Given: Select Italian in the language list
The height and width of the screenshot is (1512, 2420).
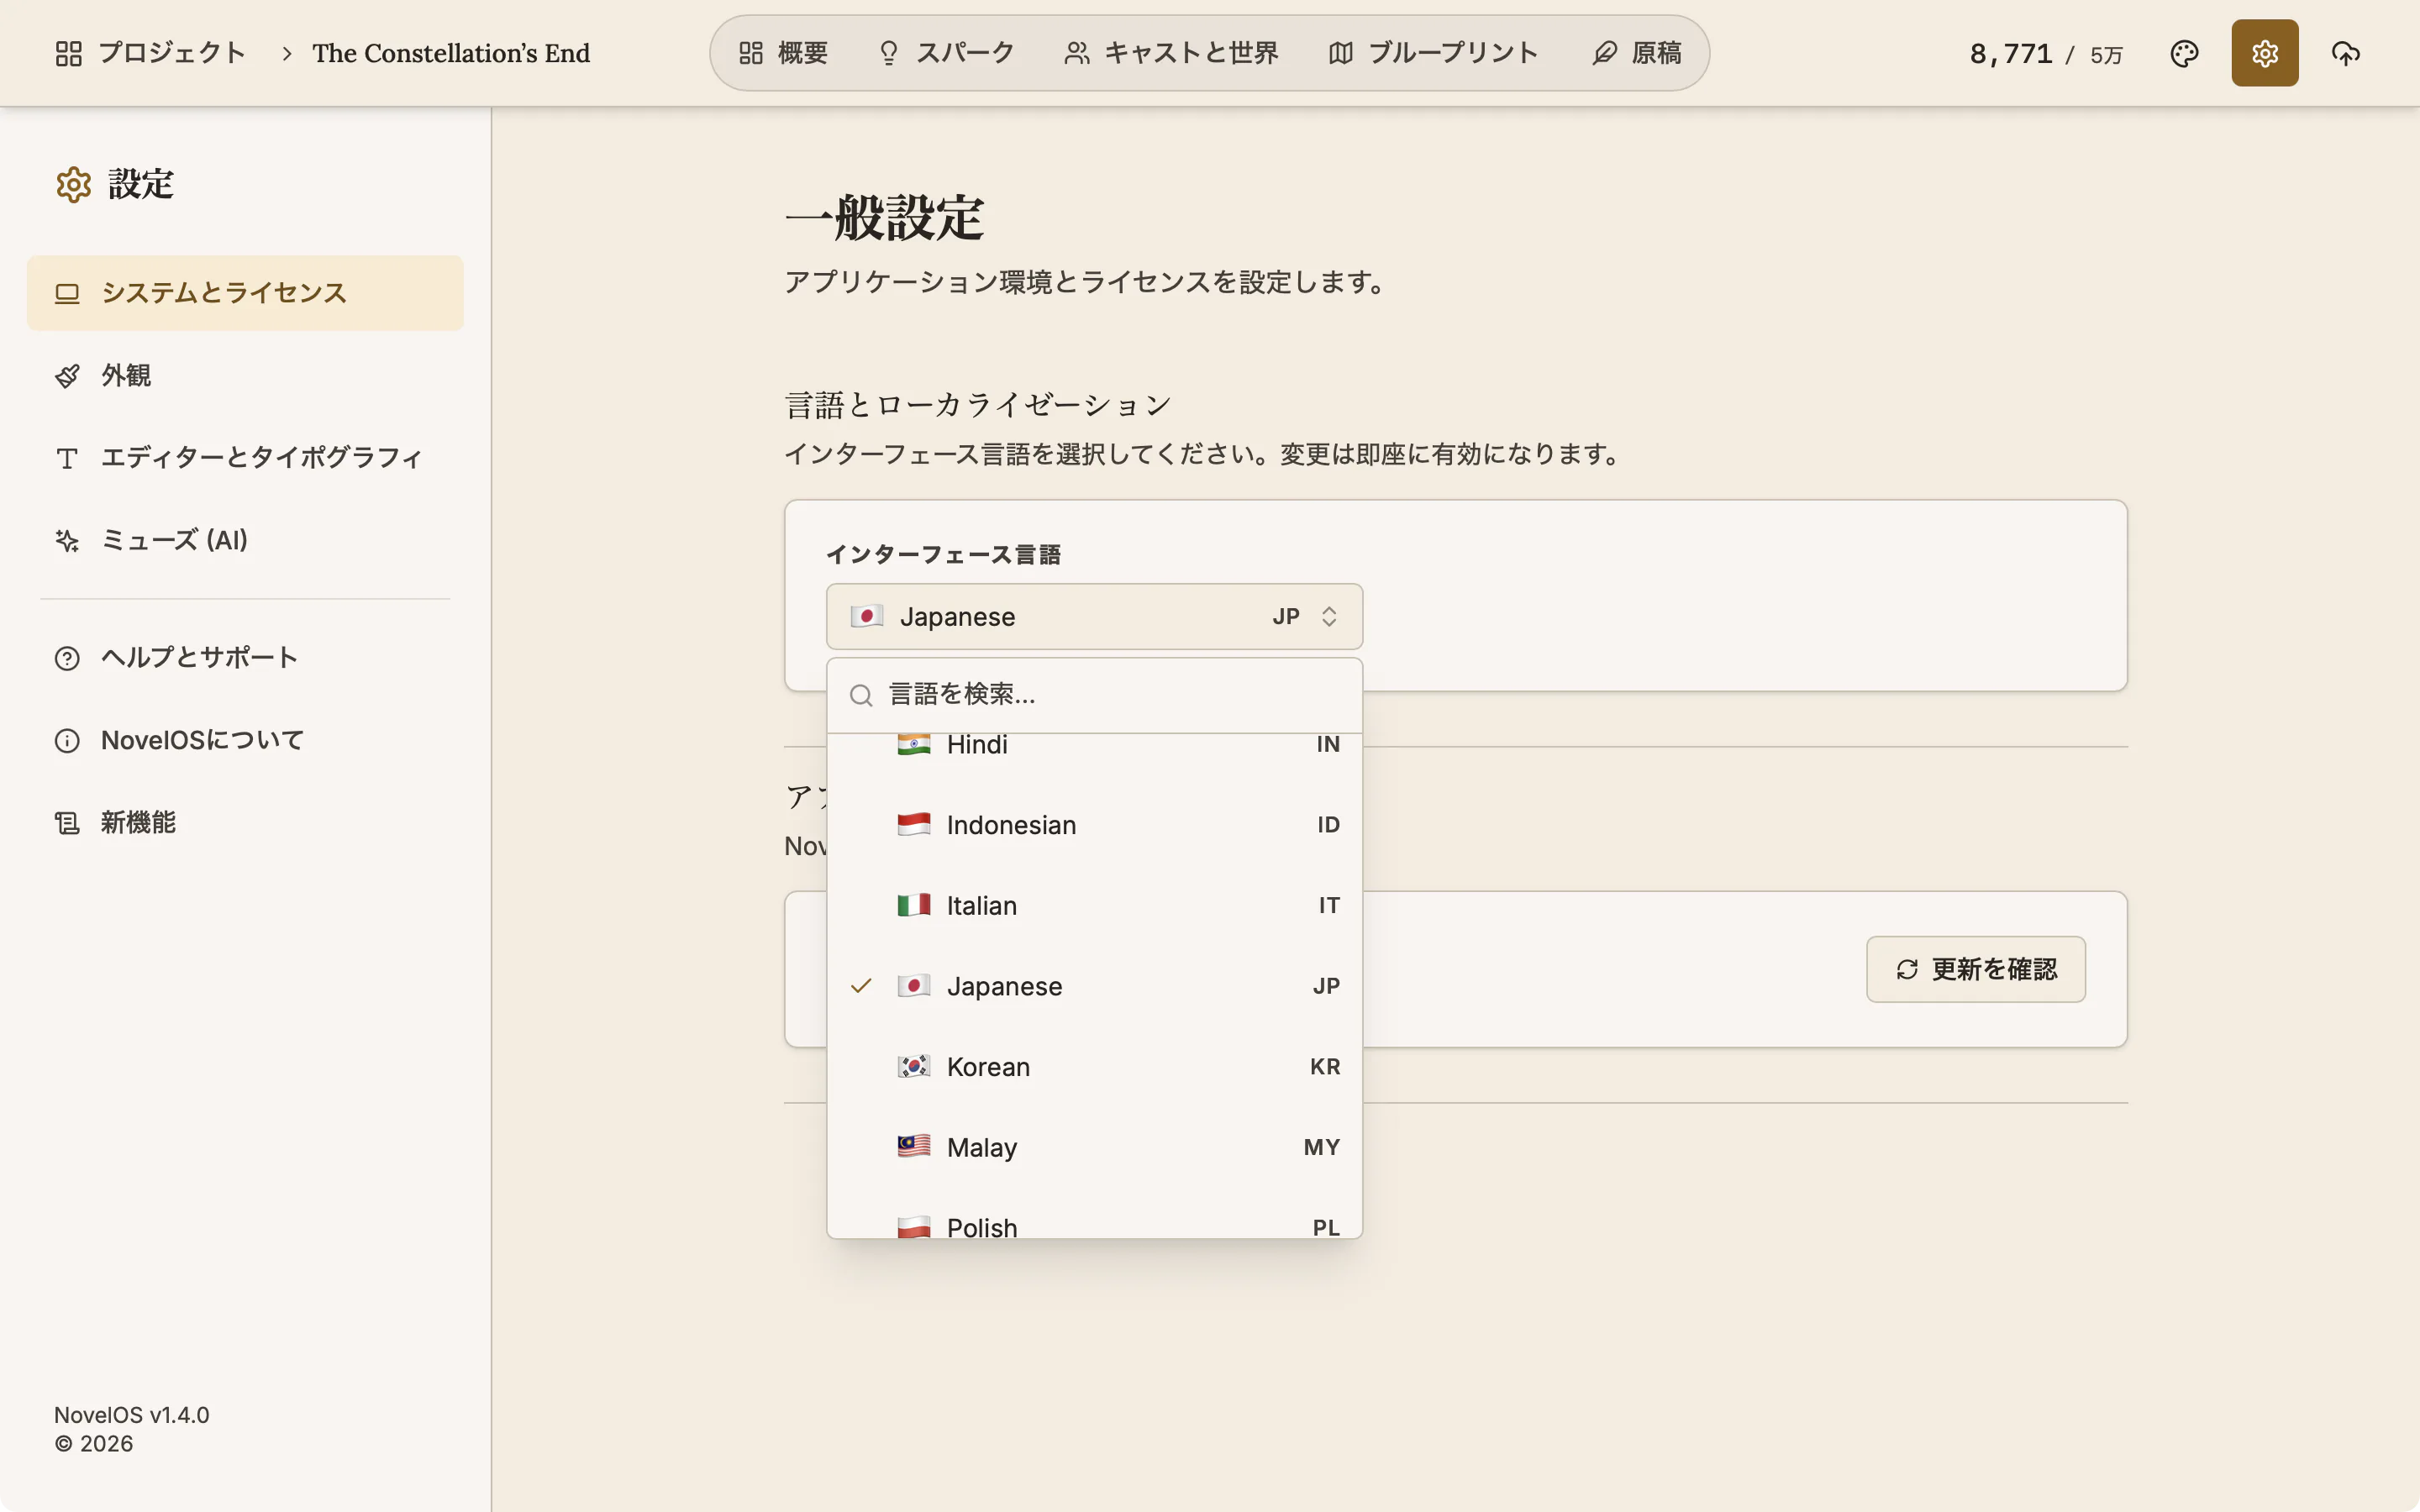Looking at the screenshot, I should 1094,905.
